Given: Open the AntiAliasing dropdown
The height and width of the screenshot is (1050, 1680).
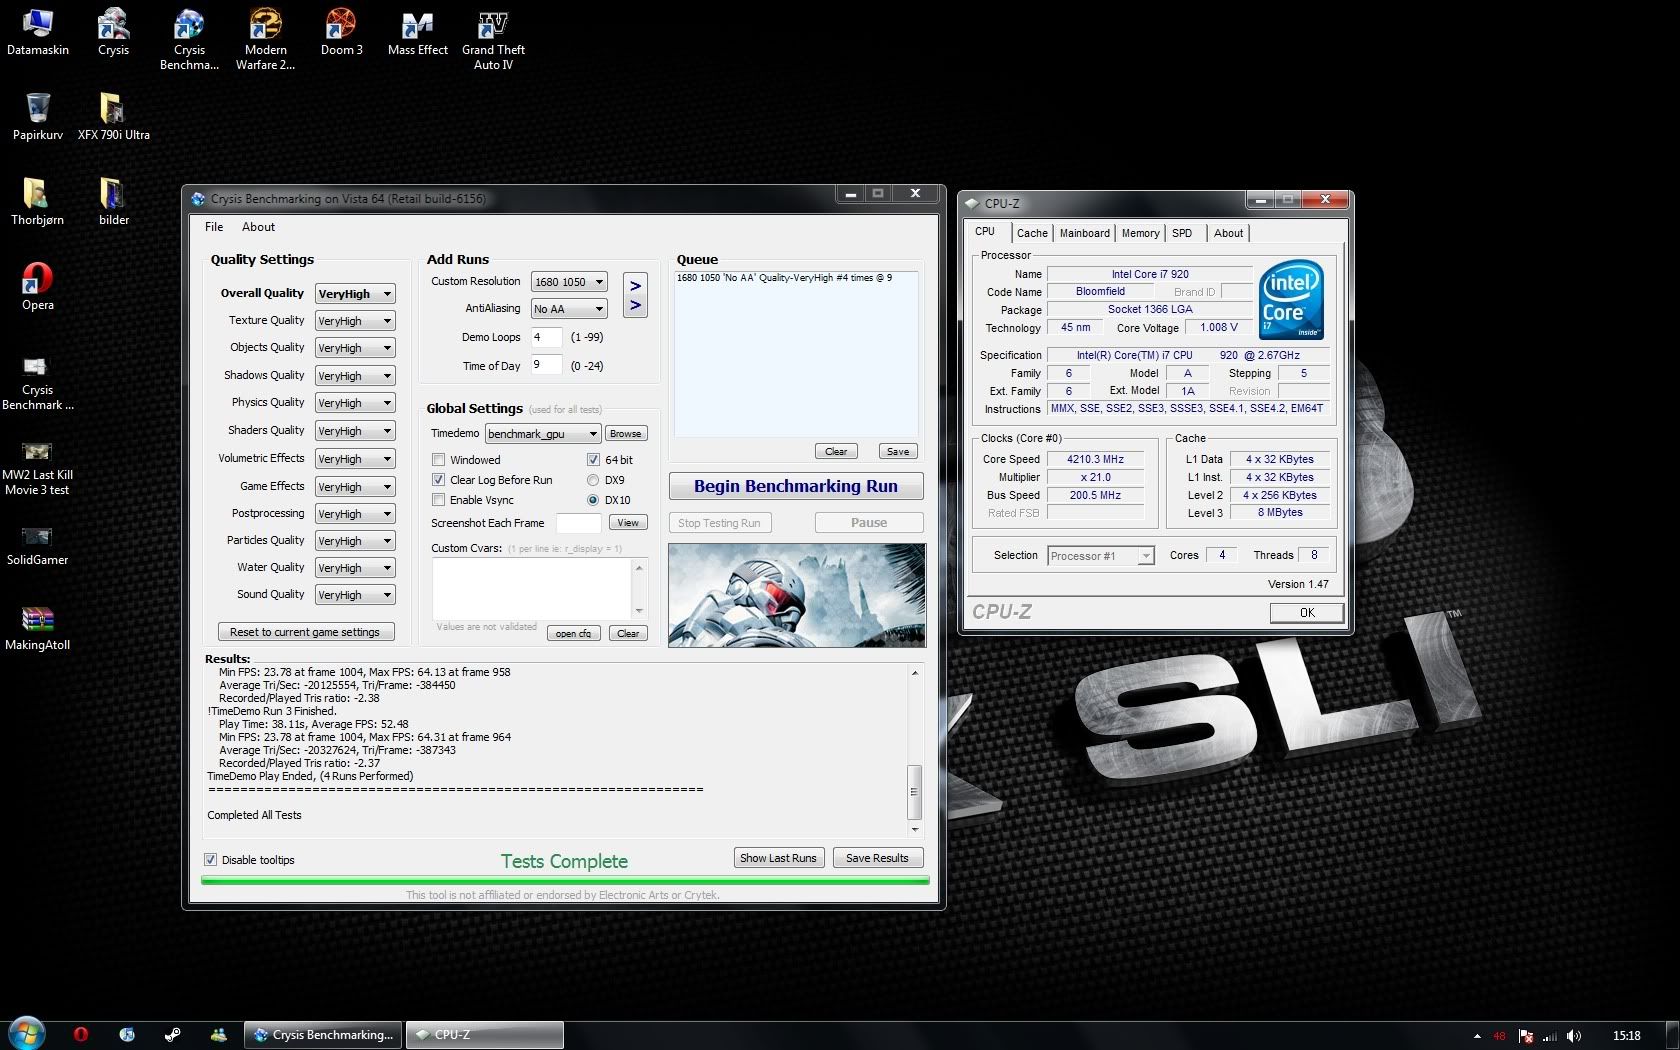Looking at the screenshot, I should coord(569,309).
